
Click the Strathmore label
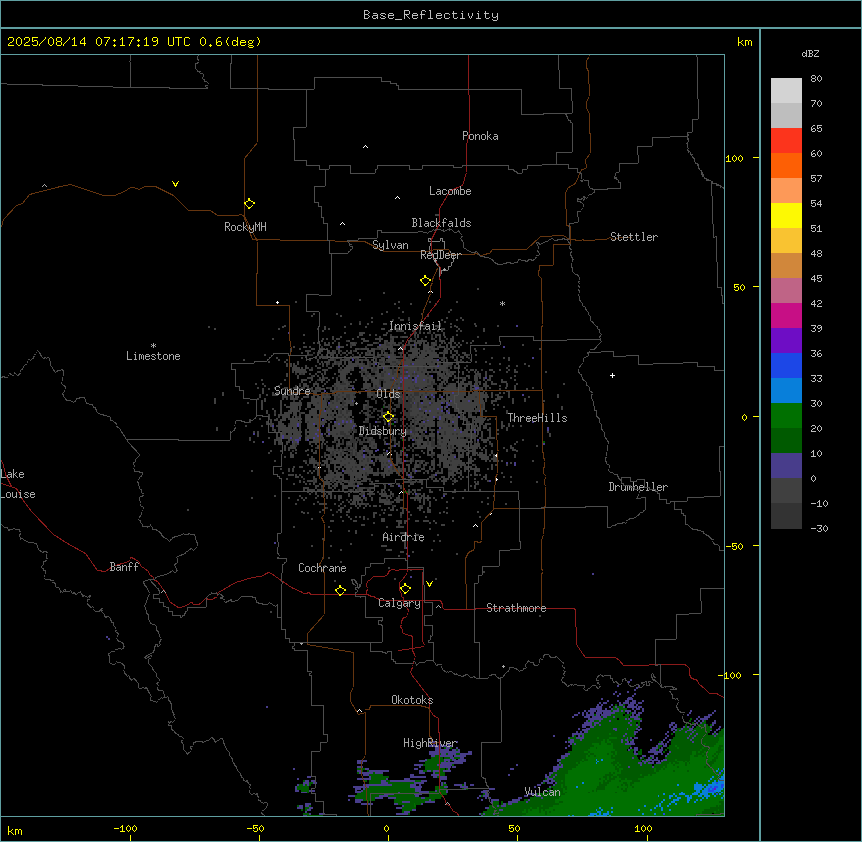click(516, 608)
